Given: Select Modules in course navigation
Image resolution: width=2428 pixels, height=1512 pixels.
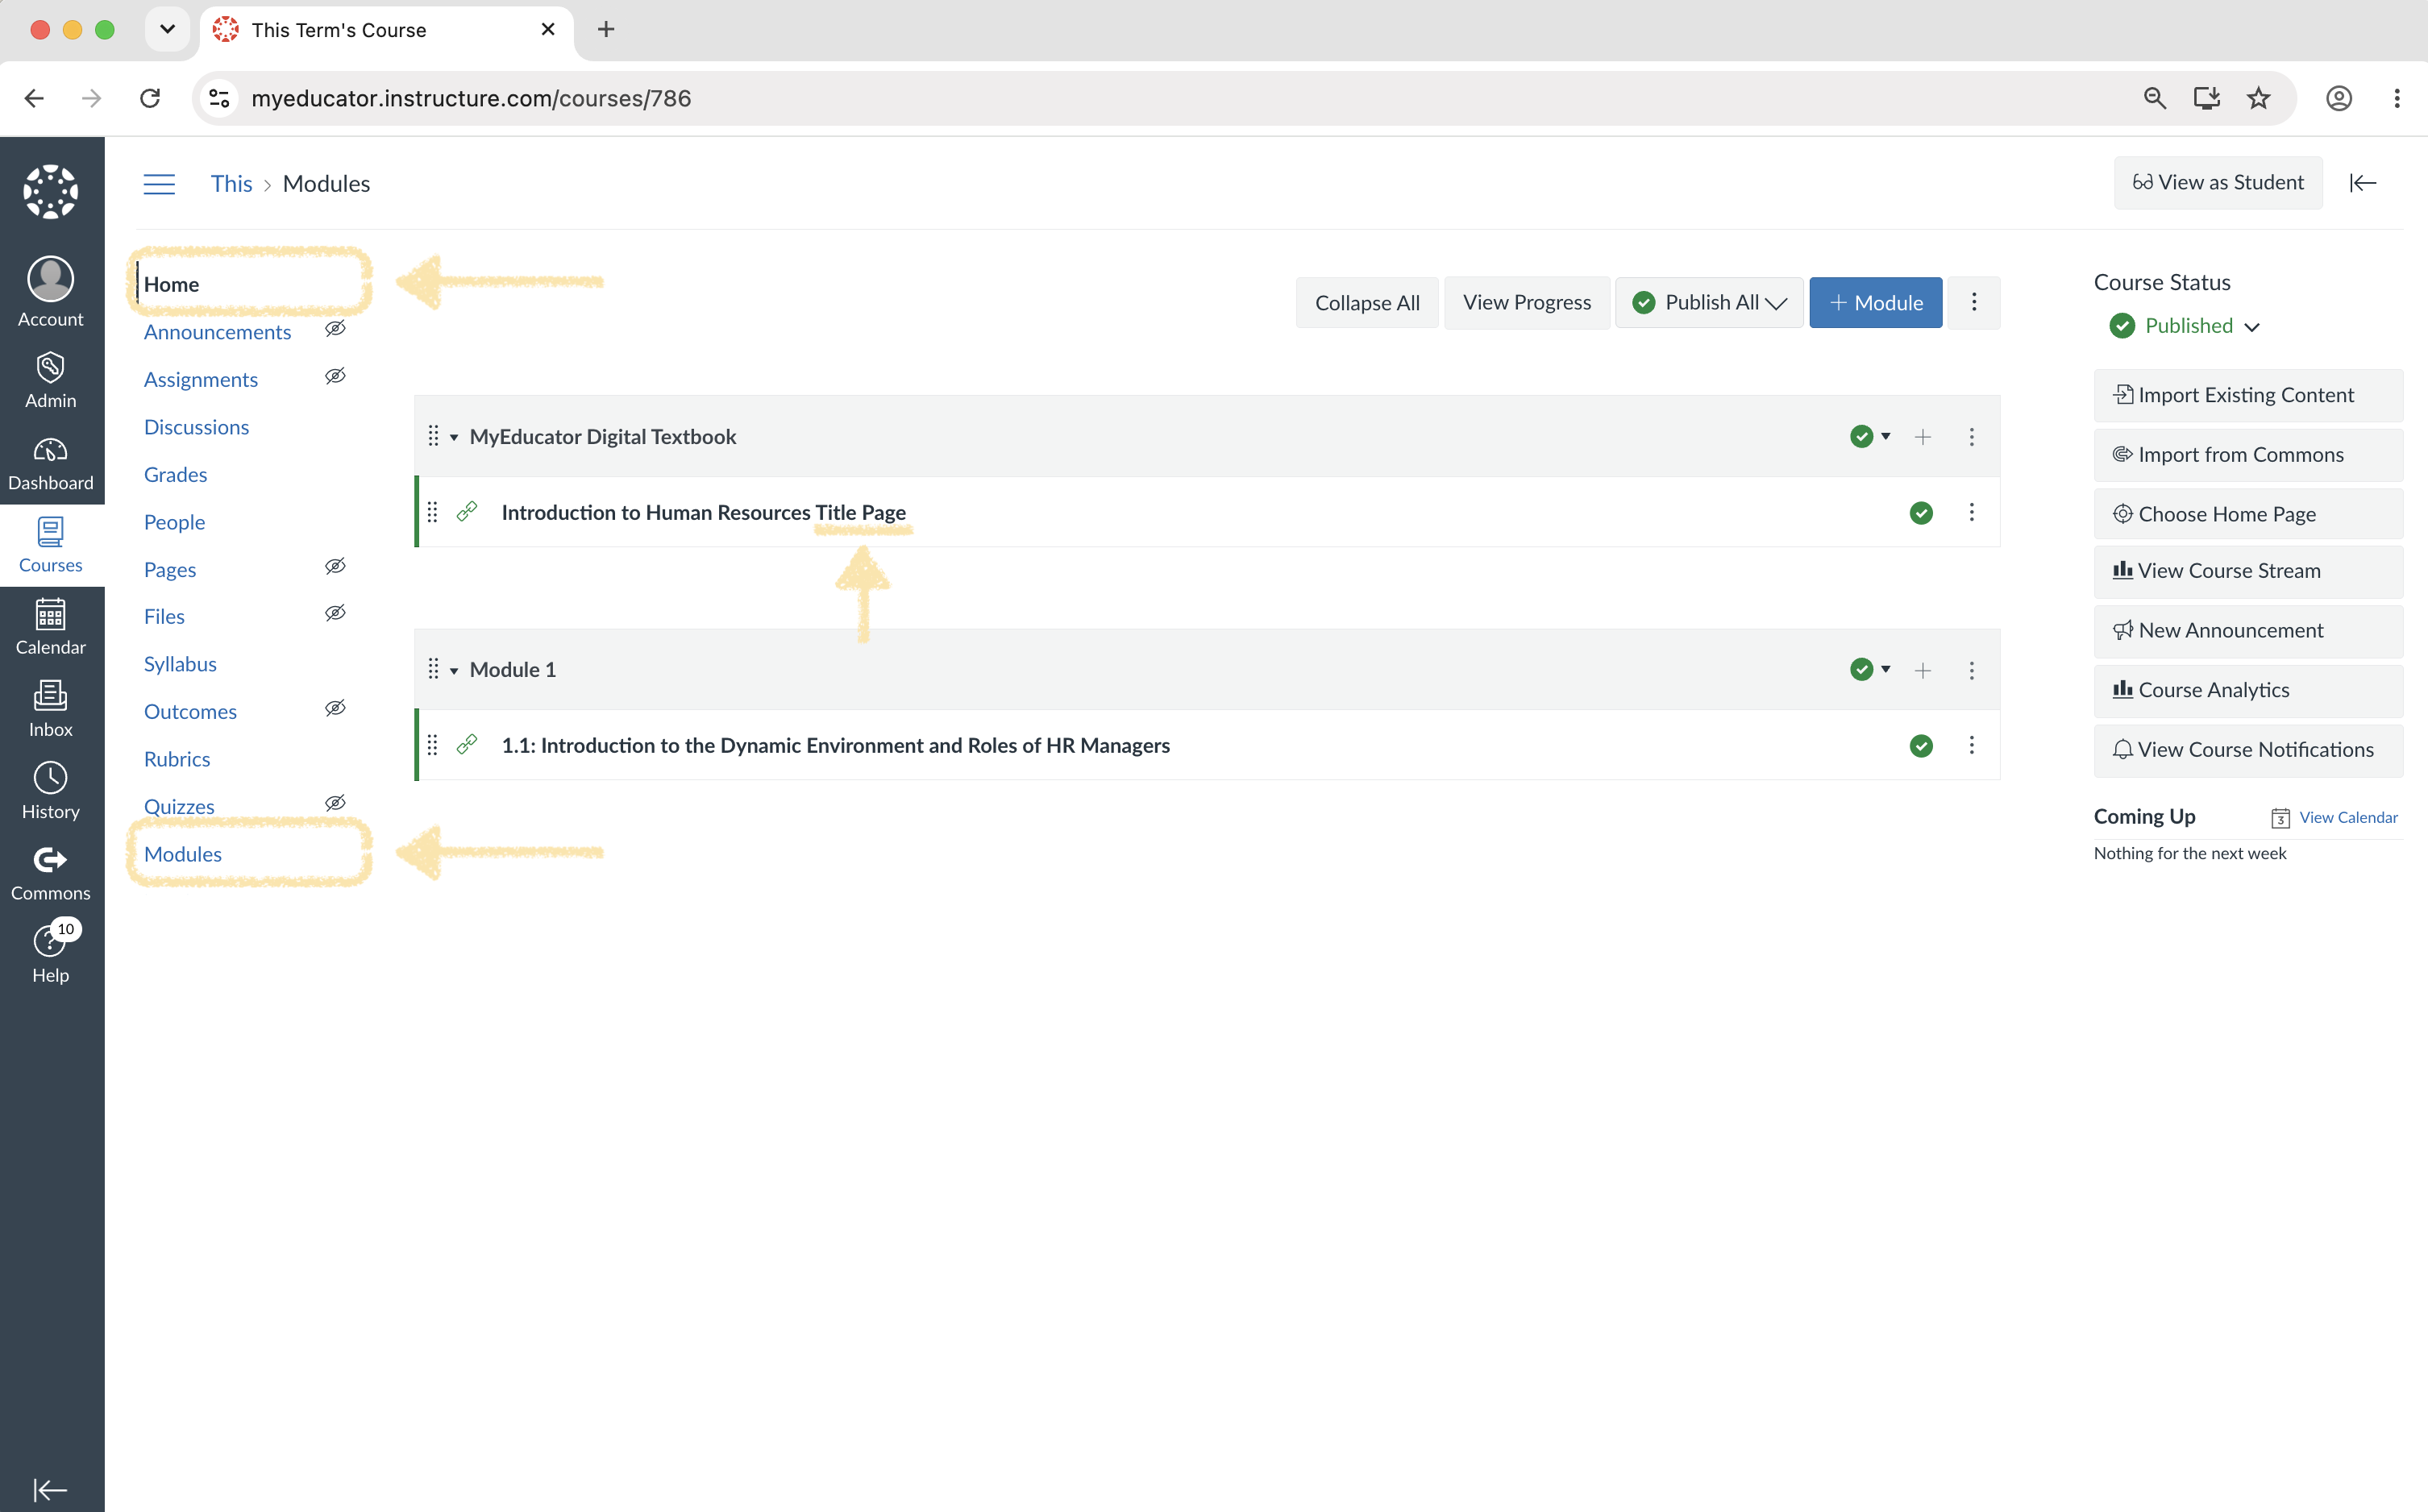Looking at the screenshot, I should click(183, 854).
